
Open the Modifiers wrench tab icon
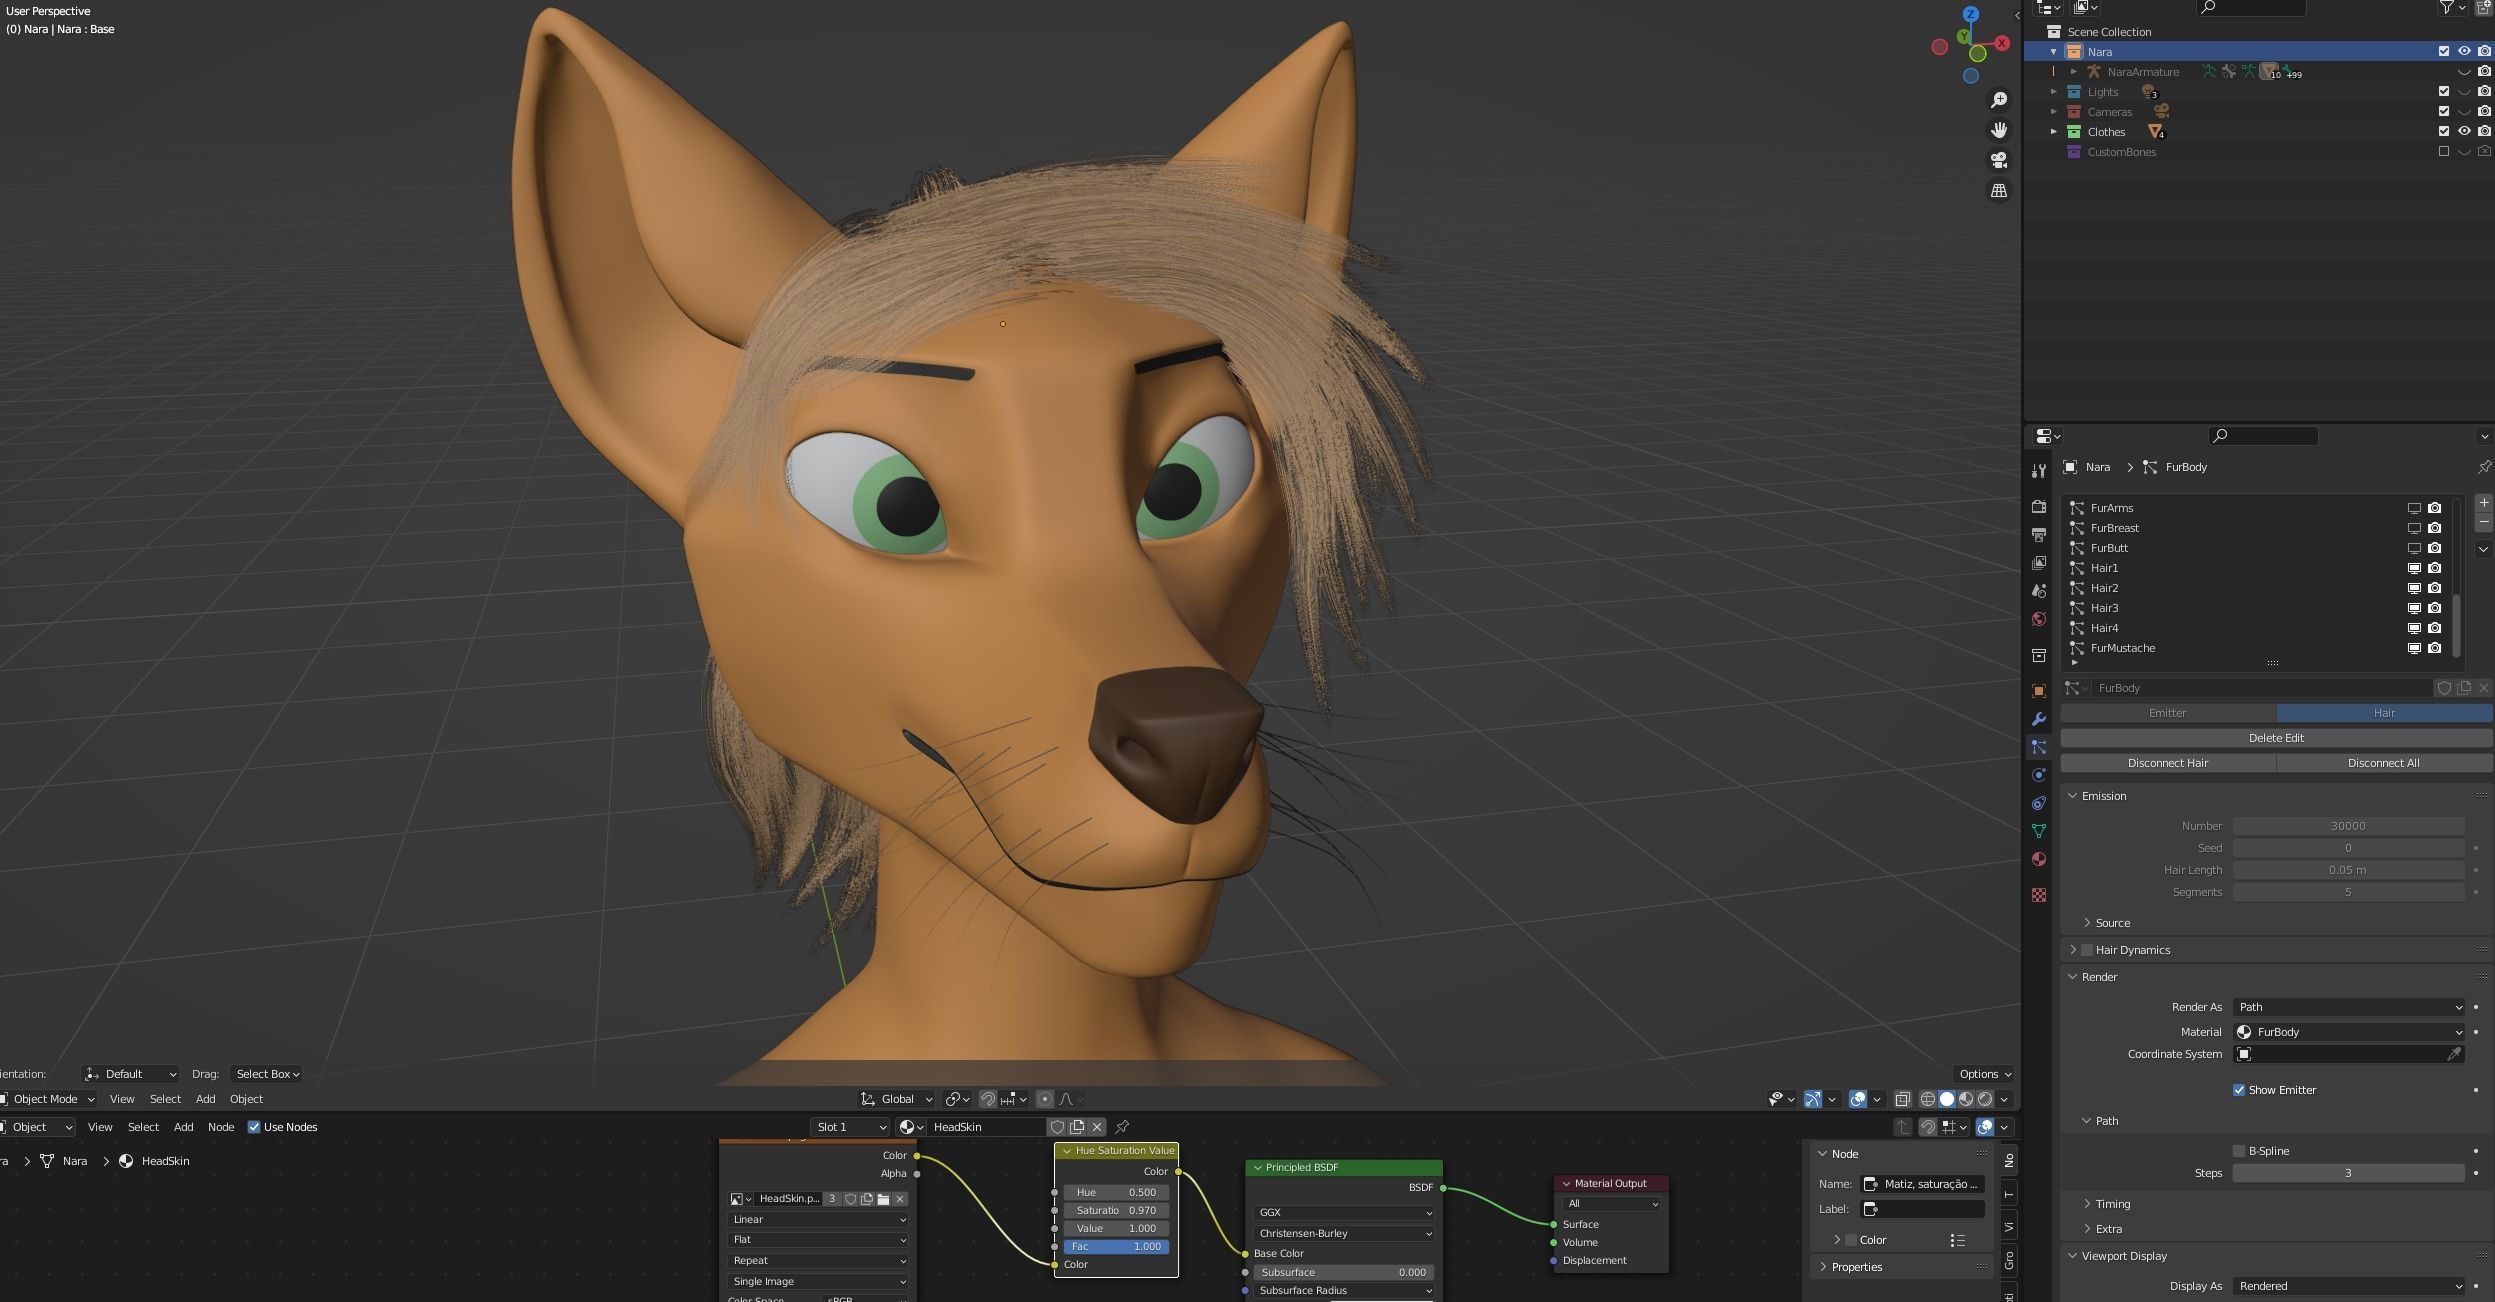2039,719
